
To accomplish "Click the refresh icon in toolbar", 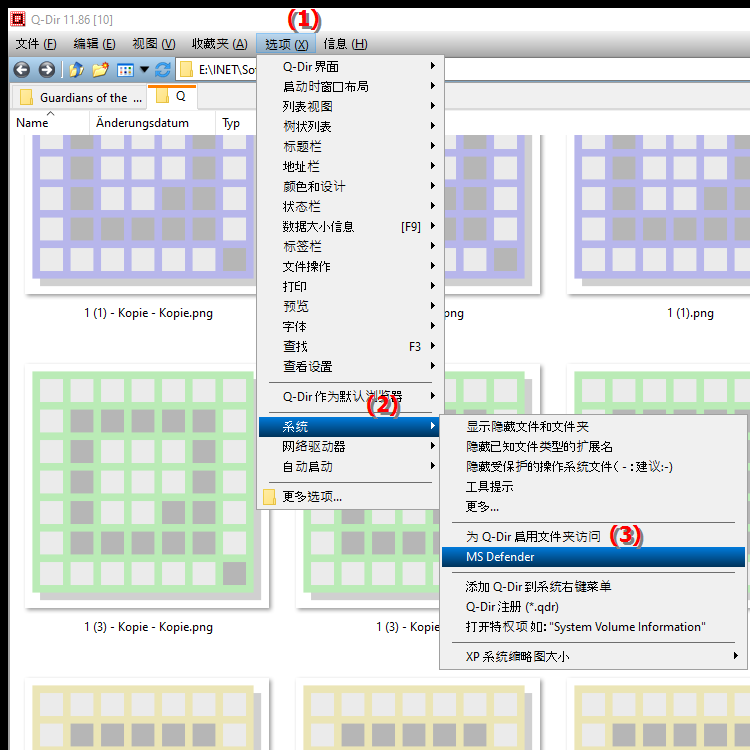I will (x=163, y=70).
